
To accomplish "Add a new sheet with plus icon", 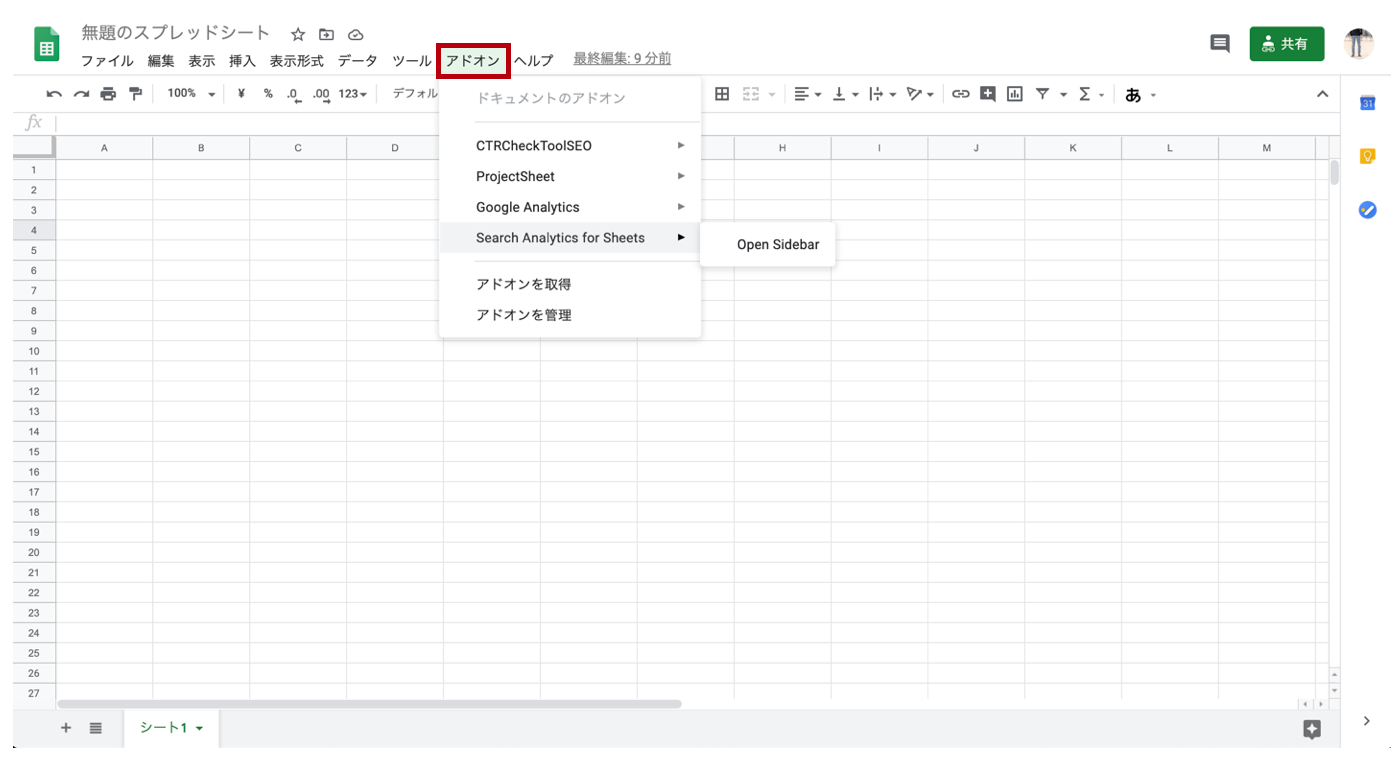I will coord(66,728).
